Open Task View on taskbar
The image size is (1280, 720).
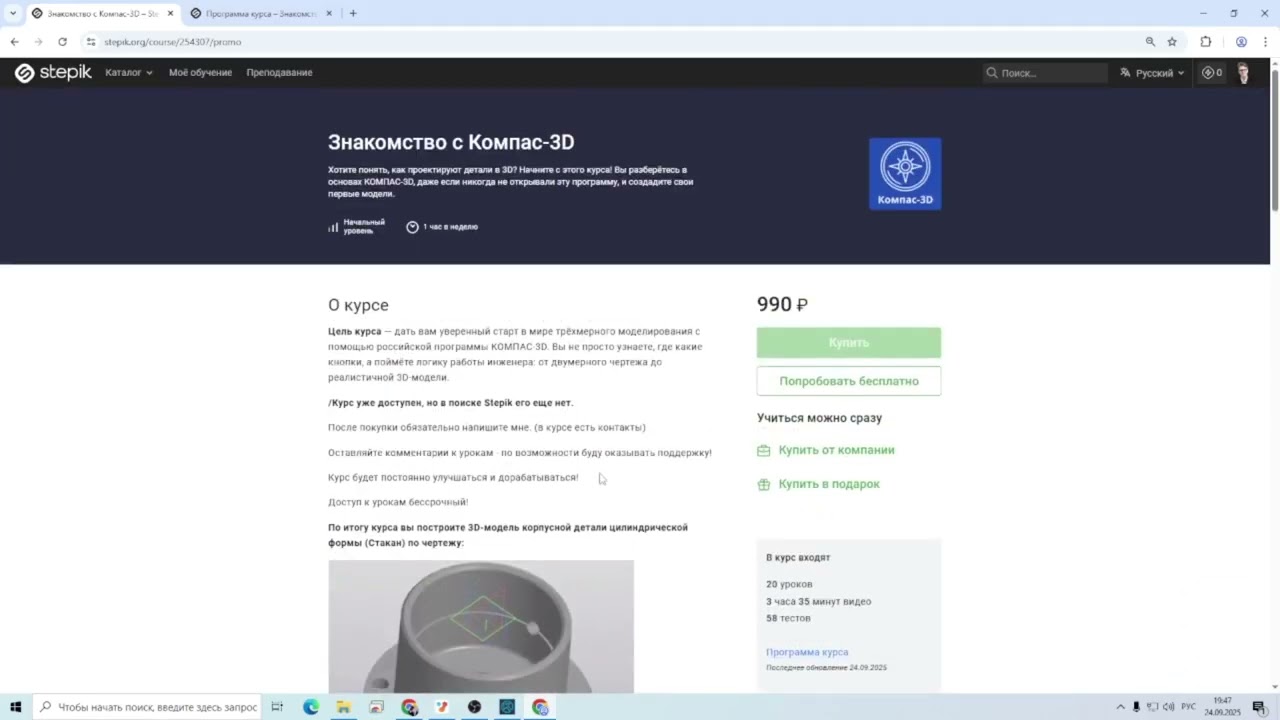[277, 707]
